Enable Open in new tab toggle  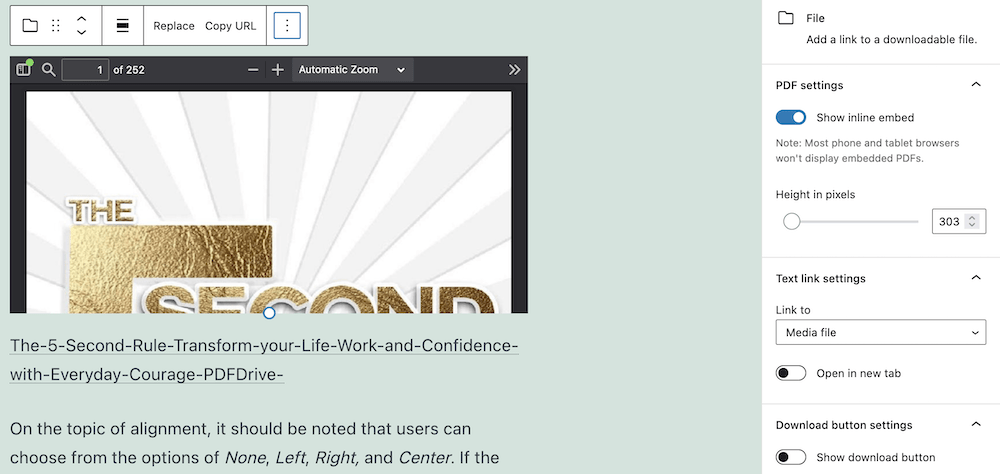tap(791, 373)
